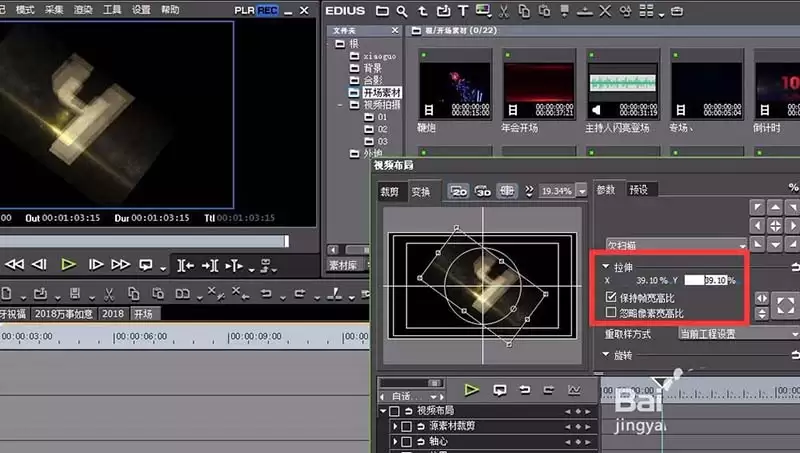Viewport: 800px width, 453px height.
Task: Switch to 3D mode icon
Action: coord(482,191)
